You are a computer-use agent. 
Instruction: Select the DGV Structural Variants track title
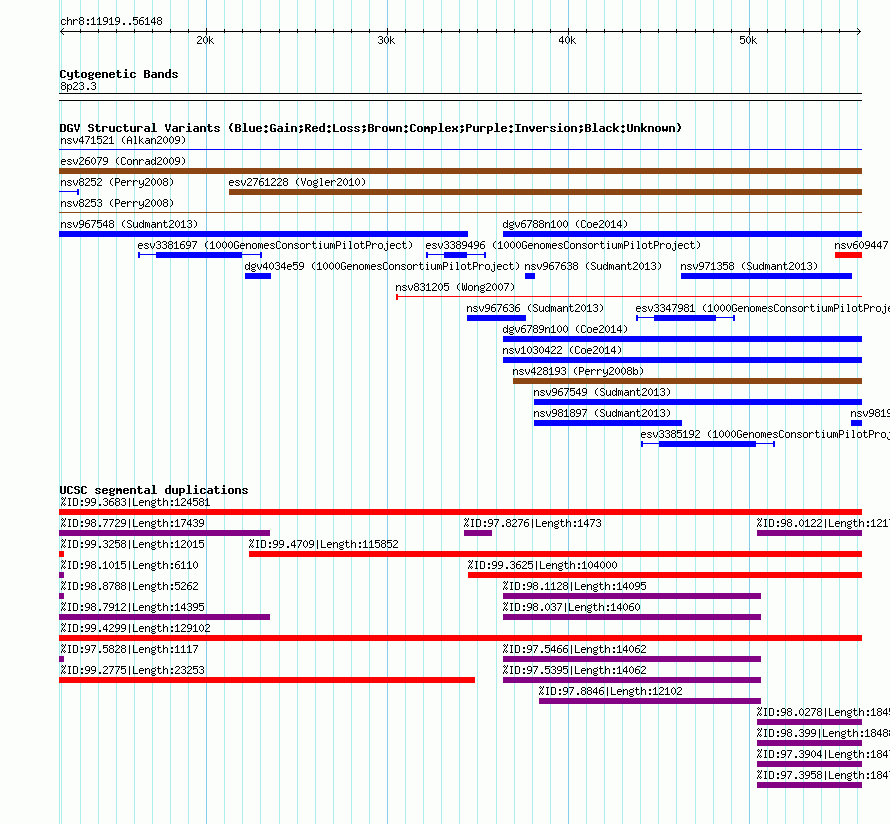[x=371, y=128]
